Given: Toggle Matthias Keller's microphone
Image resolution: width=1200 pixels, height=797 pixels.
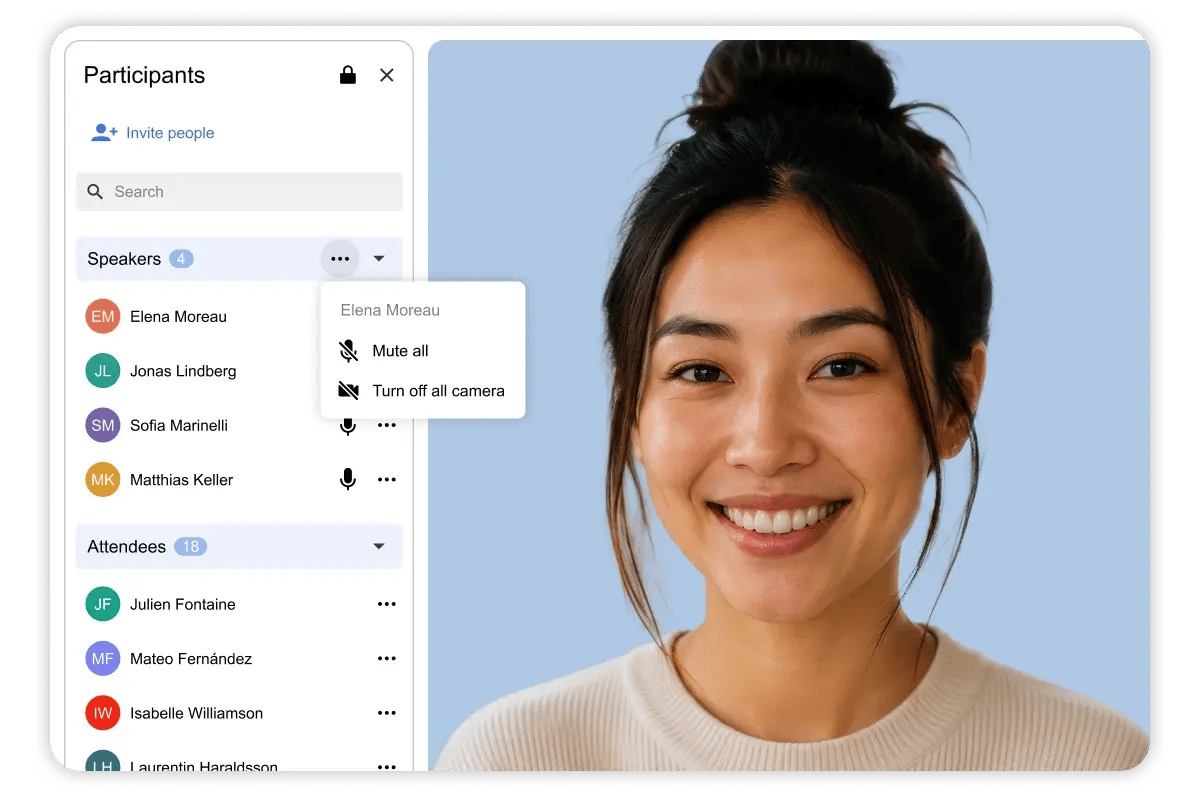Looking at the screenshot, I should [347, 480].
